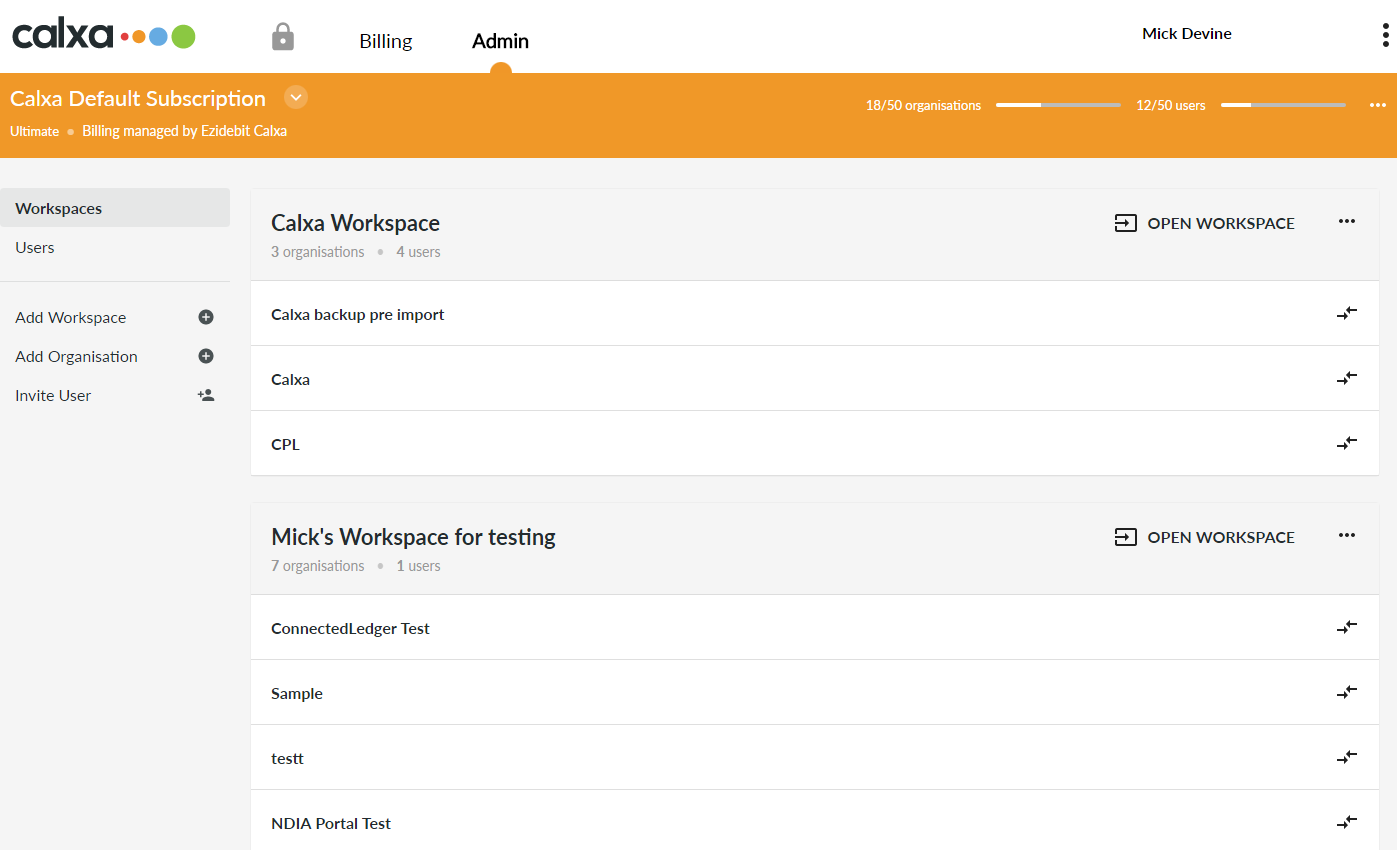Select the Admin tab
Screen dimensions: 1397x850
point(501,41)
